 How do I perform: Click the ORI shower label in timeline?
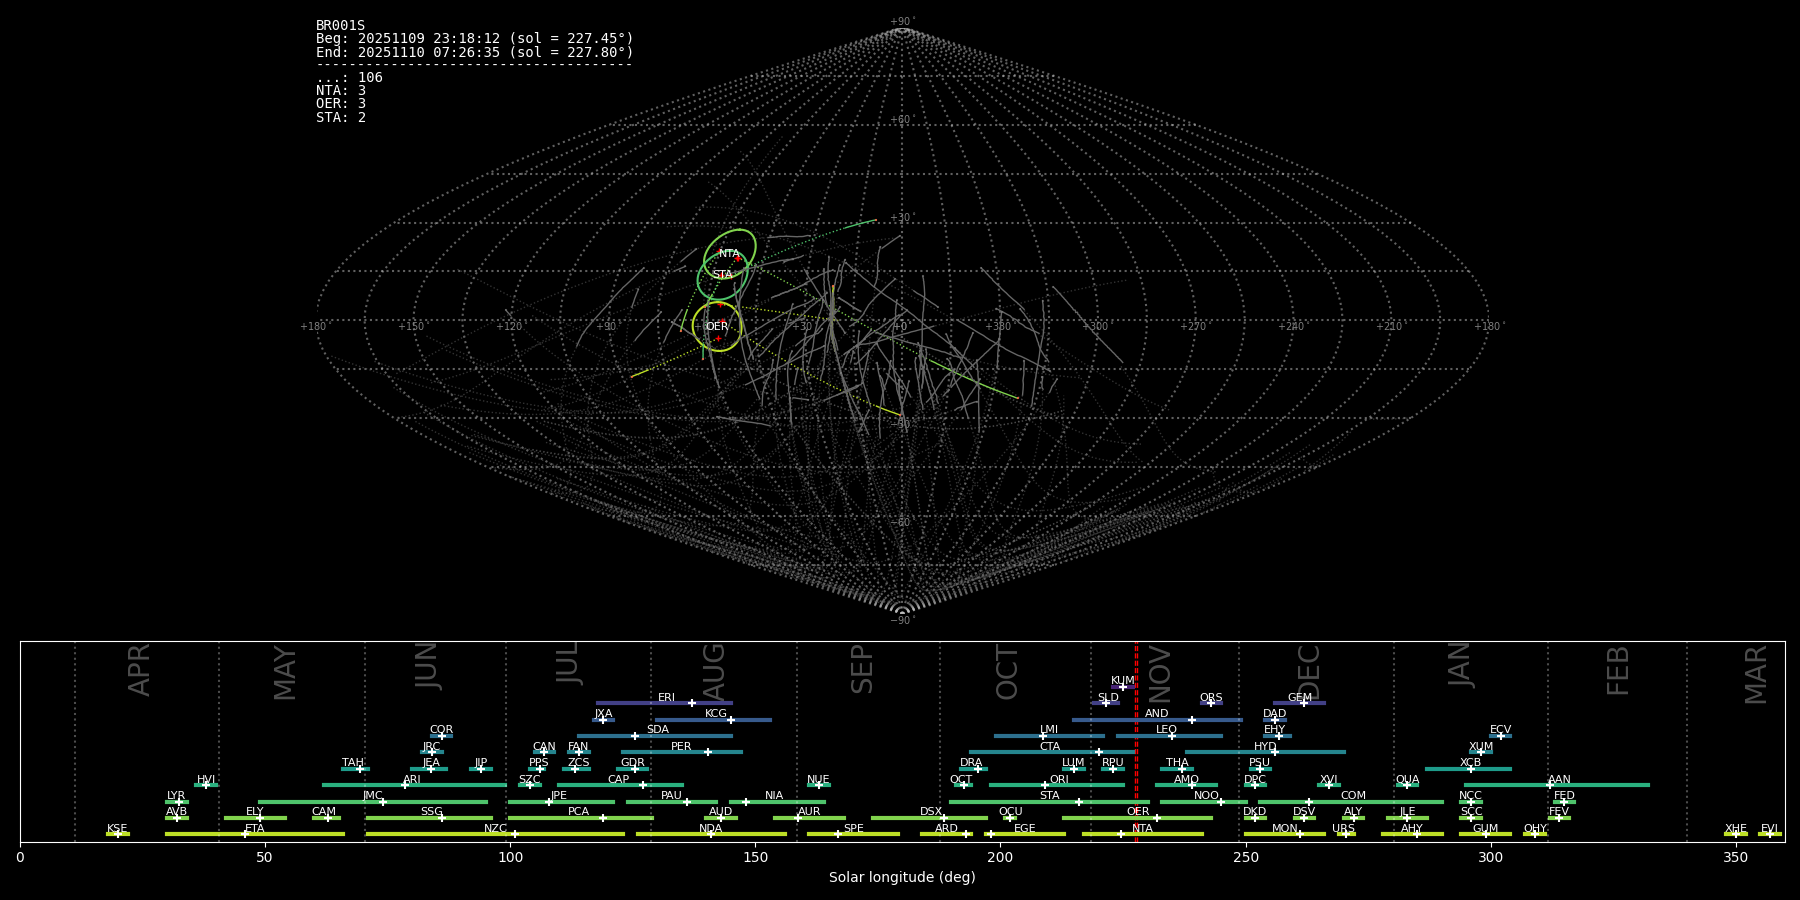point(1059,780)
